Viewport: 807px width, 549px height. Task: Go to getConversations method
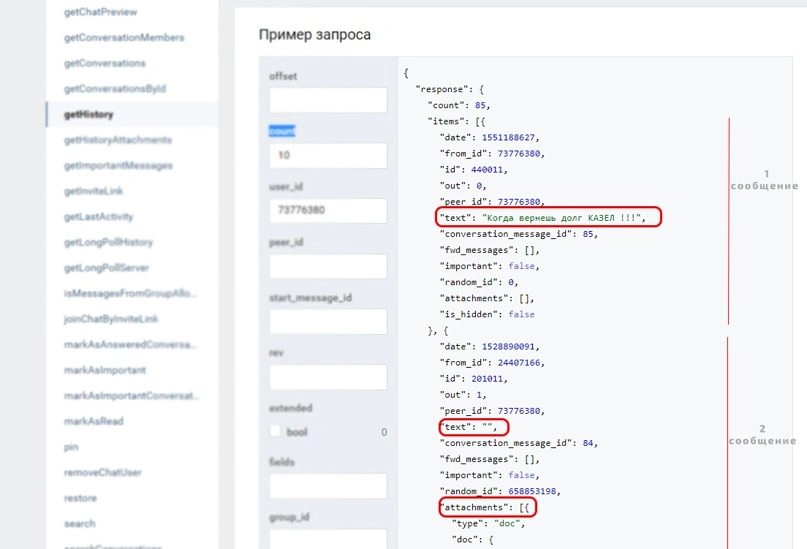point(104,63)
